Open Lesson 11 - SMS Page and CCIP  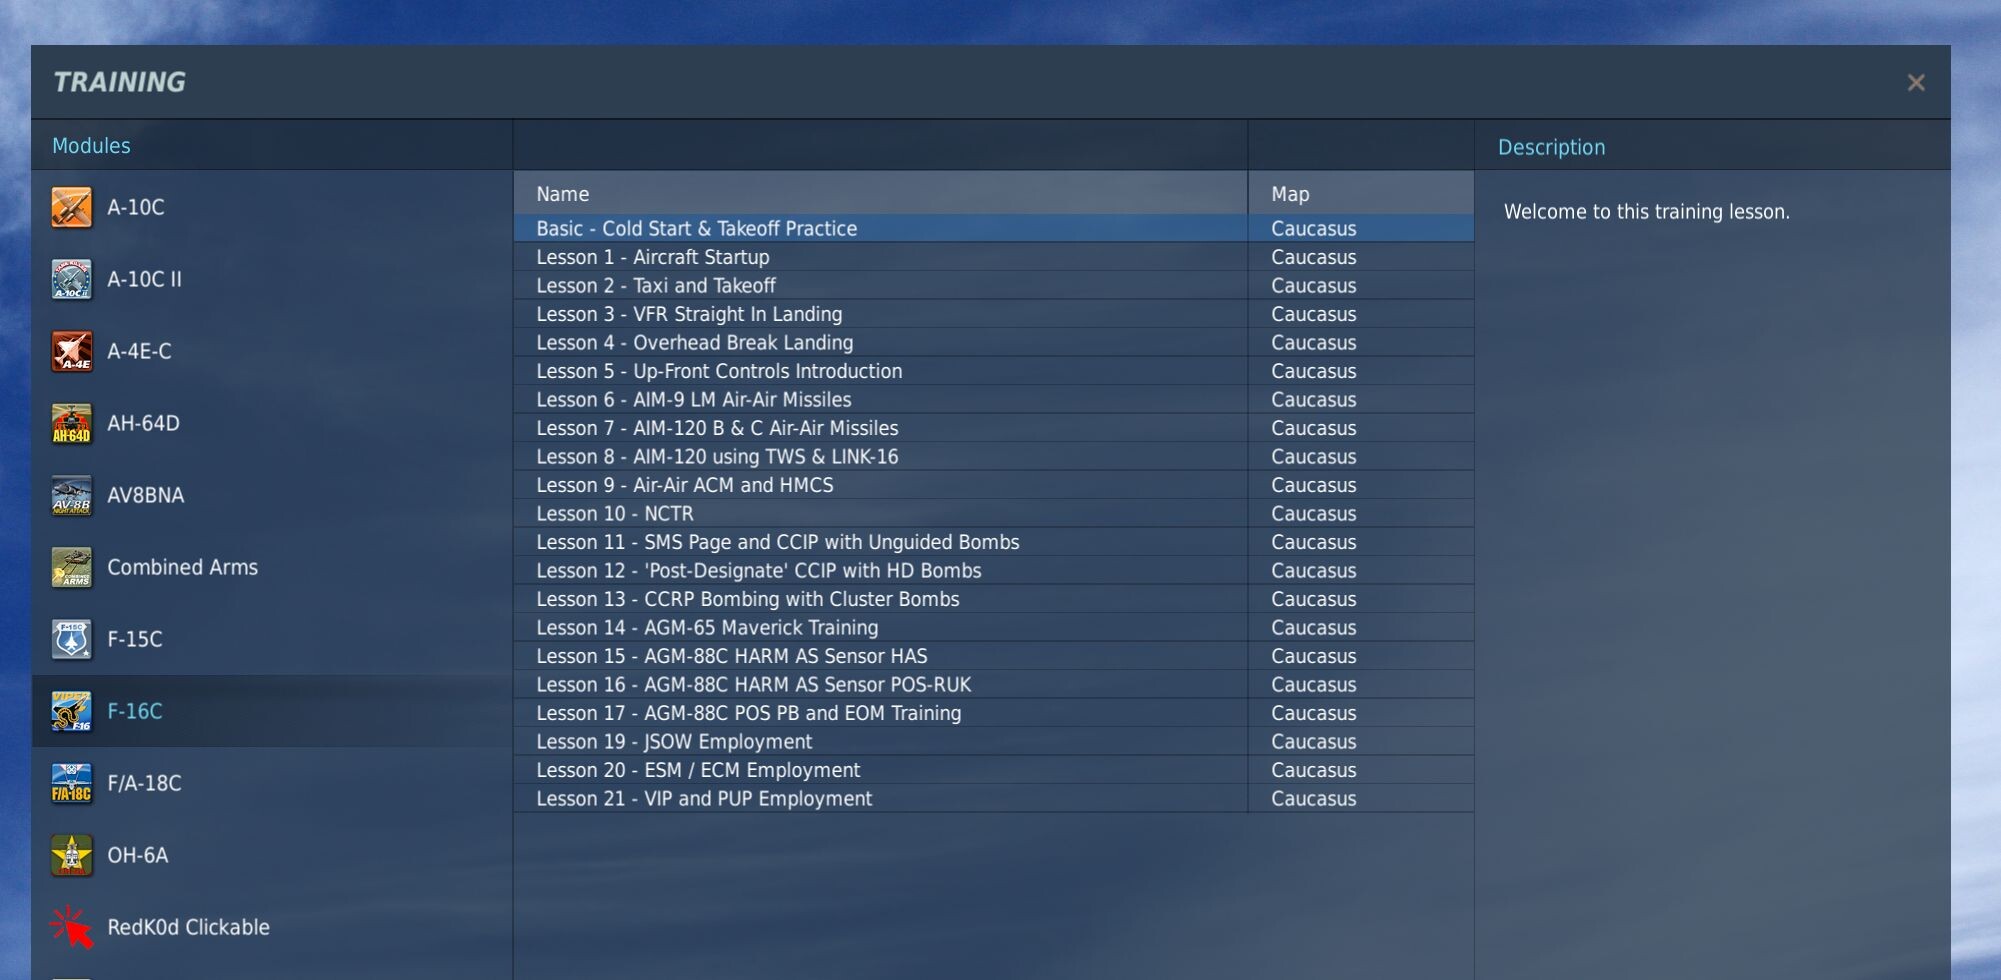[x=881, y=542]
